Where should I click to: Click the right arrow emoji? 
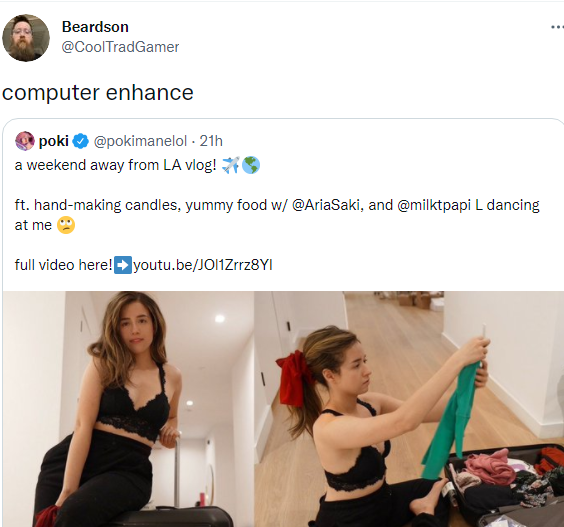(x=123, y=265)
